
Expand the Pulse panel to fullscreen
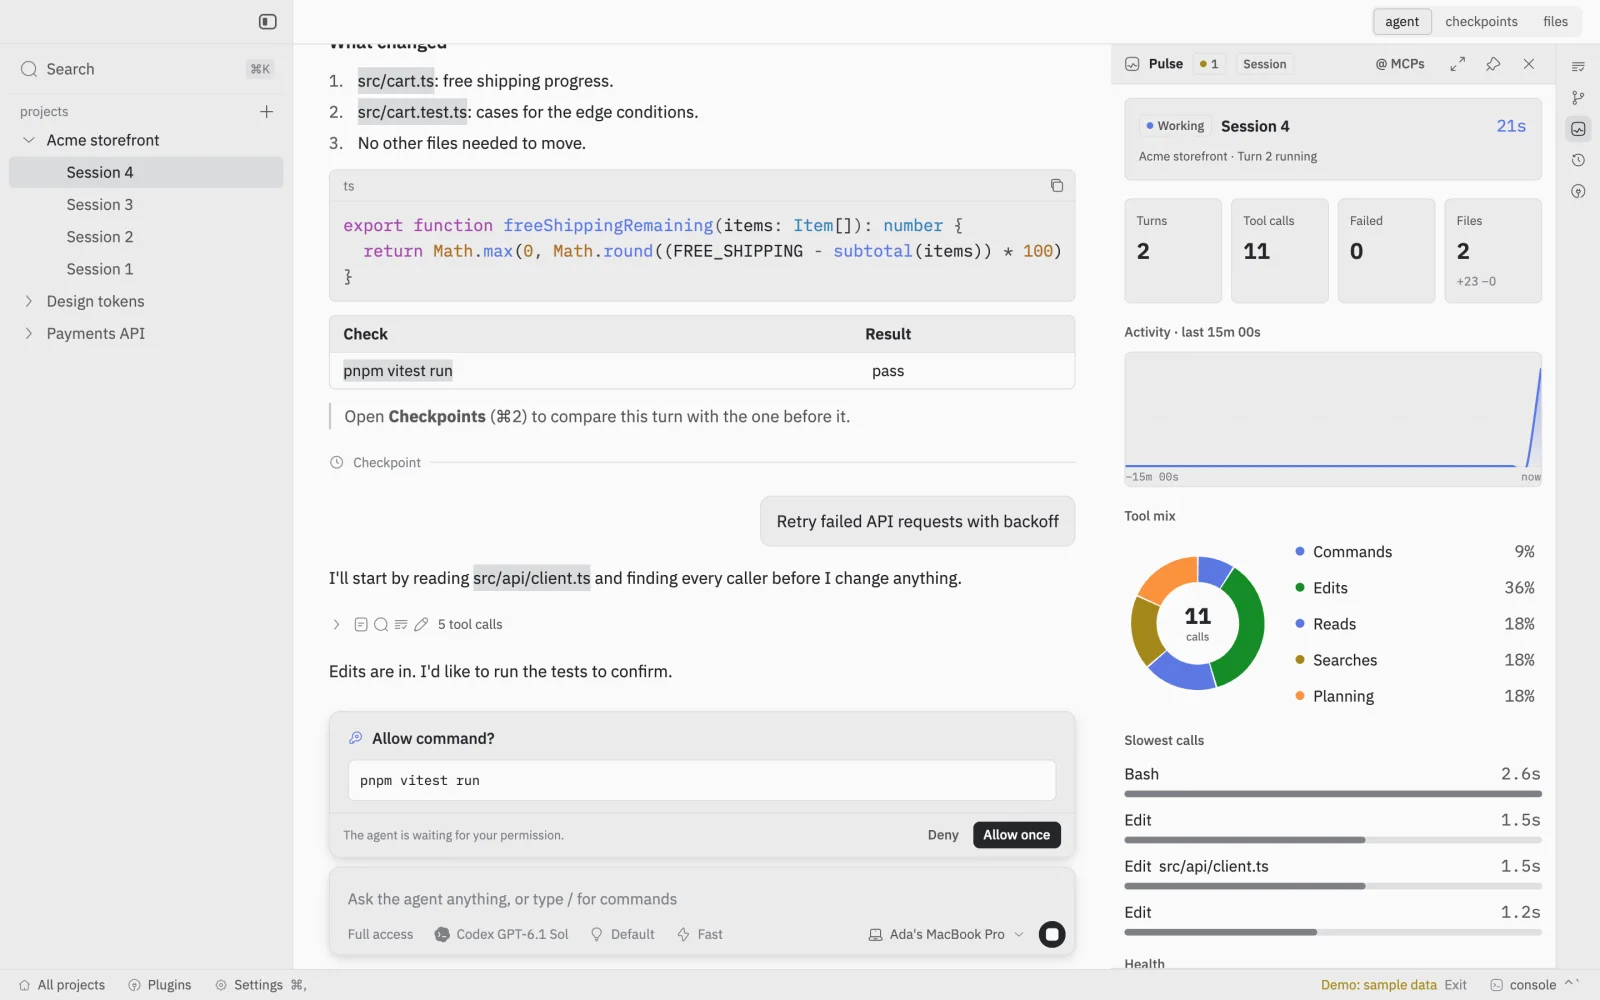1457,64
